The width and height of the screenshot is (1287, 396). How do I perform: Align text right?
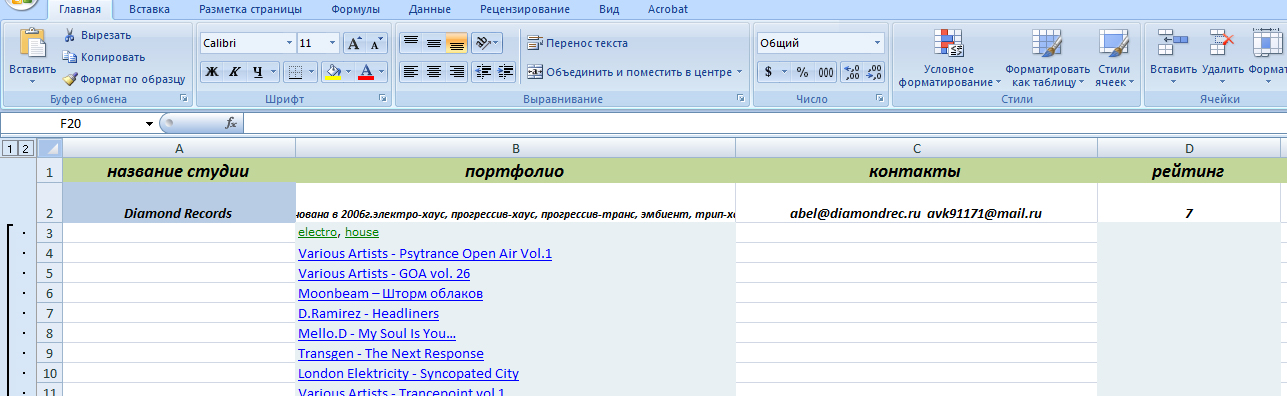click(x=456, y=72)
